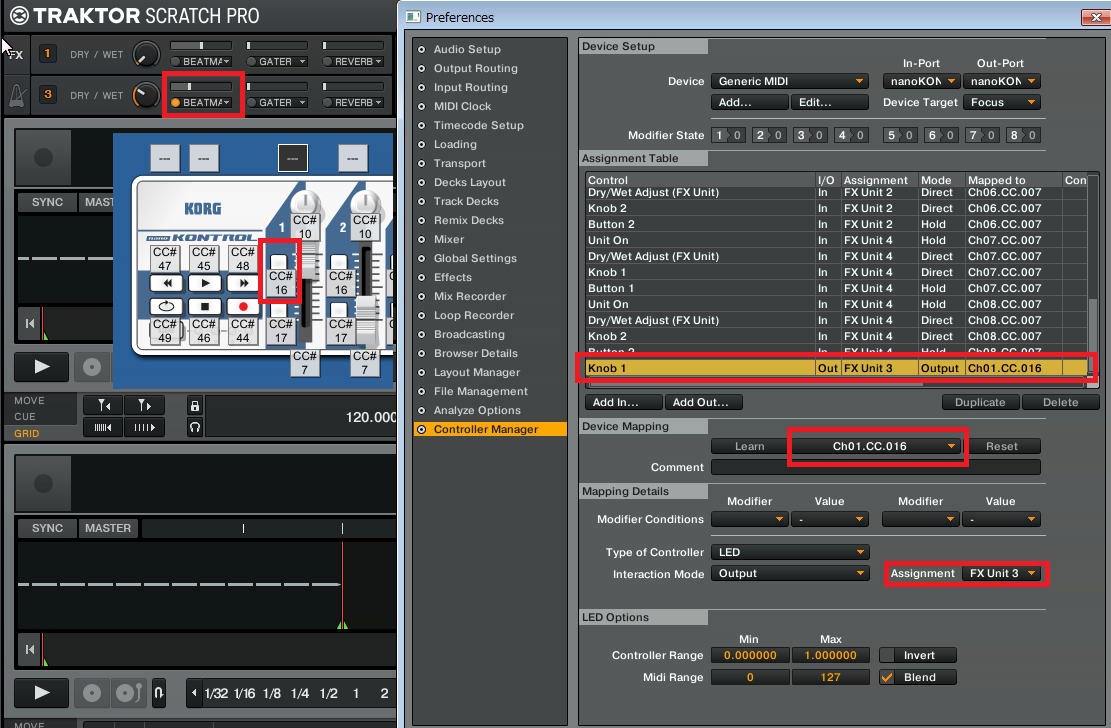Select FX unit number 3 button
The image size is (1111, 728).
[47, 94]
